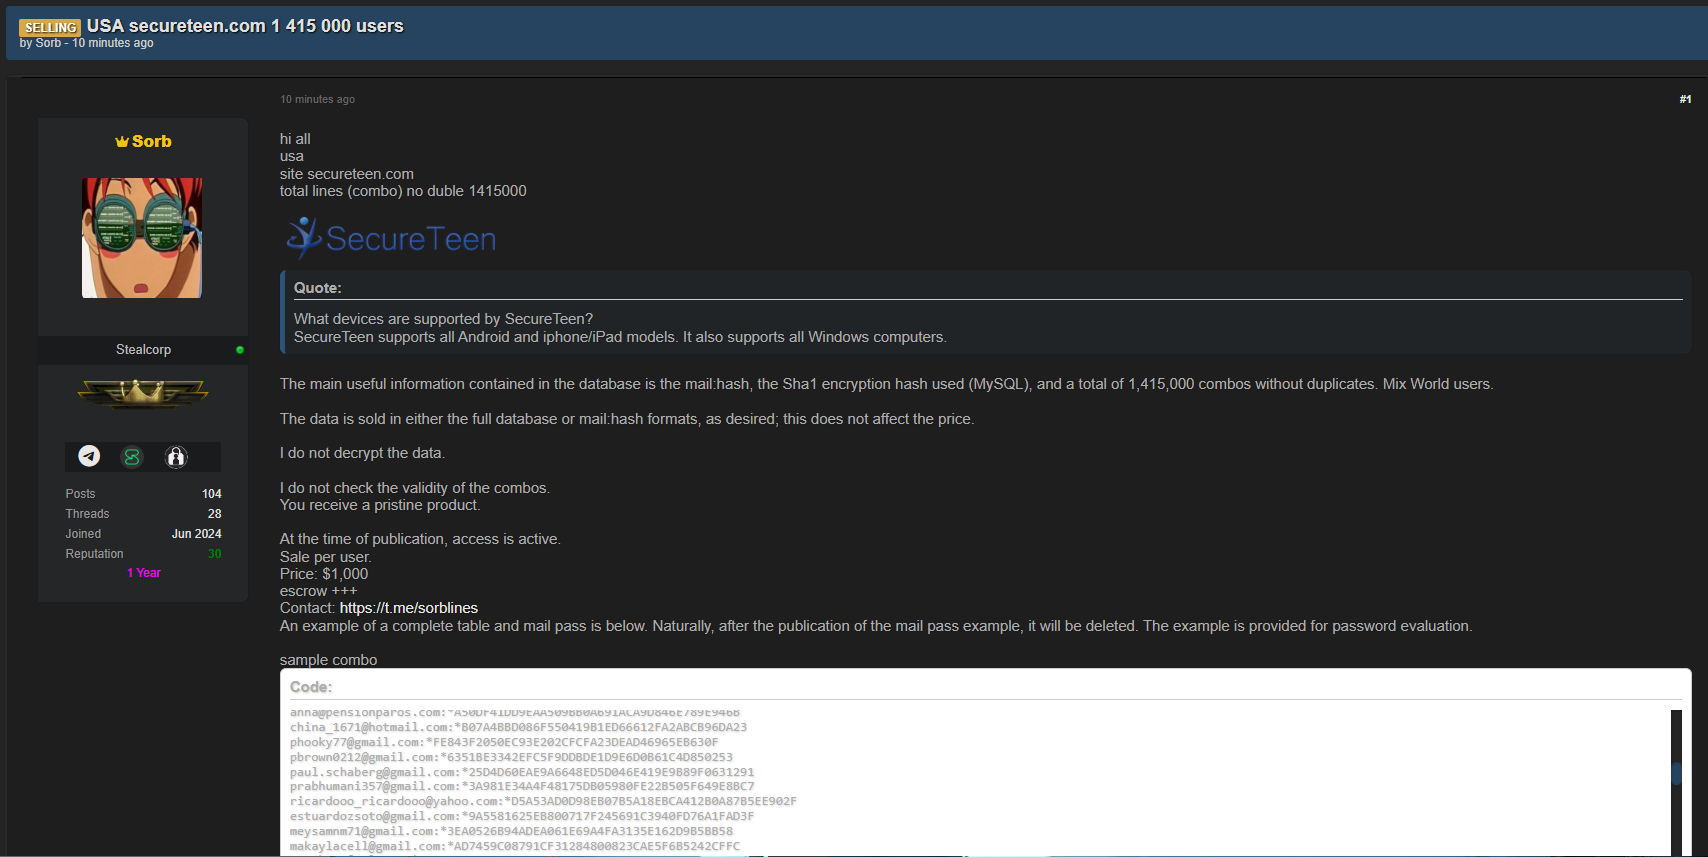The height and width of the screenshot is (857, 1708).
Task: Click the green S-shaped icon in the profile
Action: coord(132,457)
